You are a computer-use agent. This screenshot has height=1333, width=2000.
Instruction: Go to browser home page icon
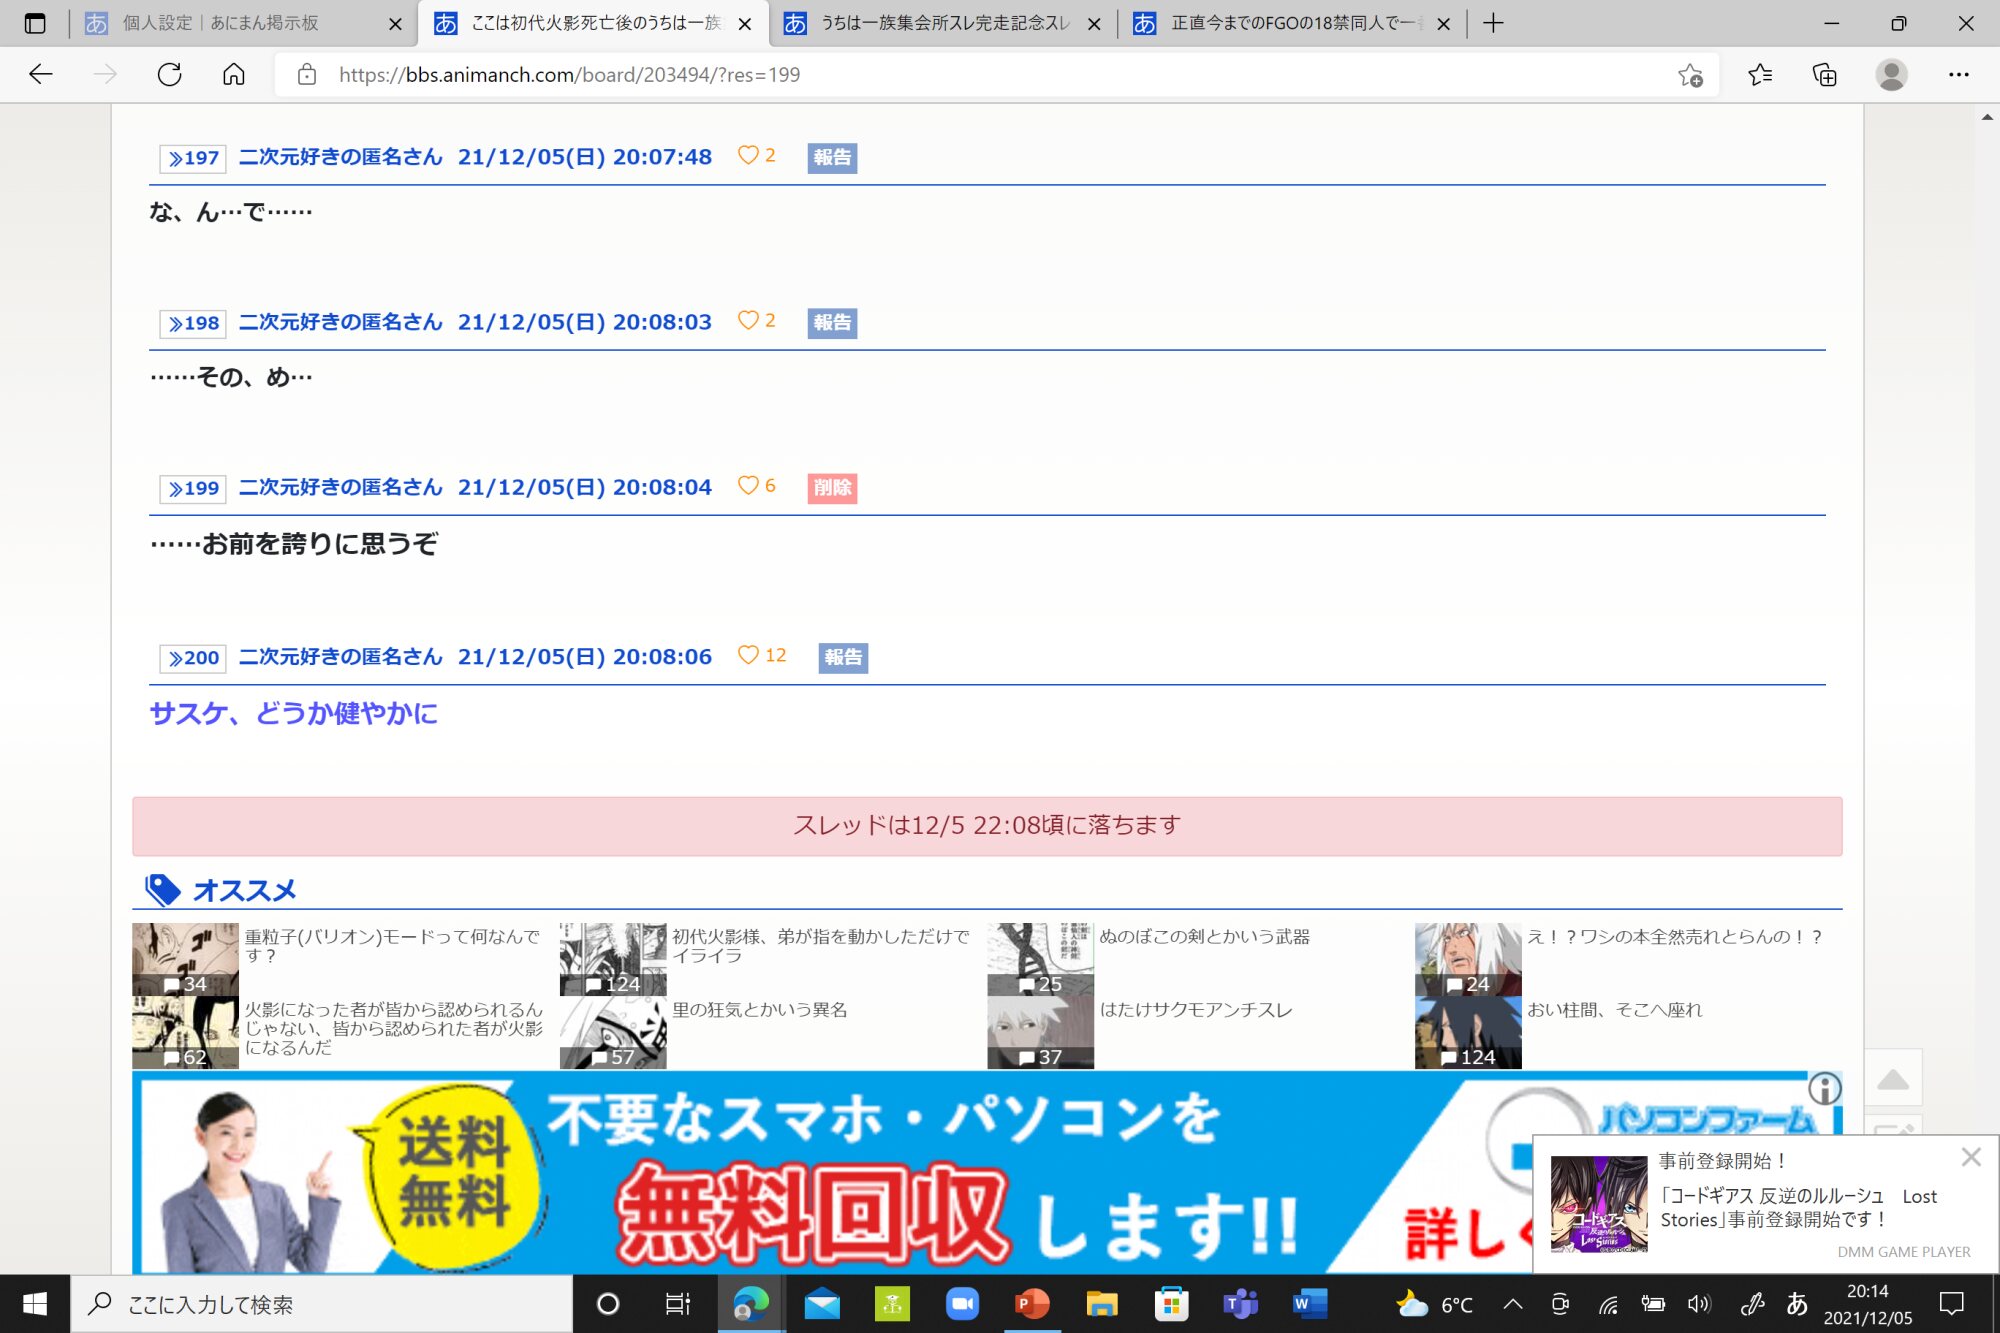click(x=233, y=75)
